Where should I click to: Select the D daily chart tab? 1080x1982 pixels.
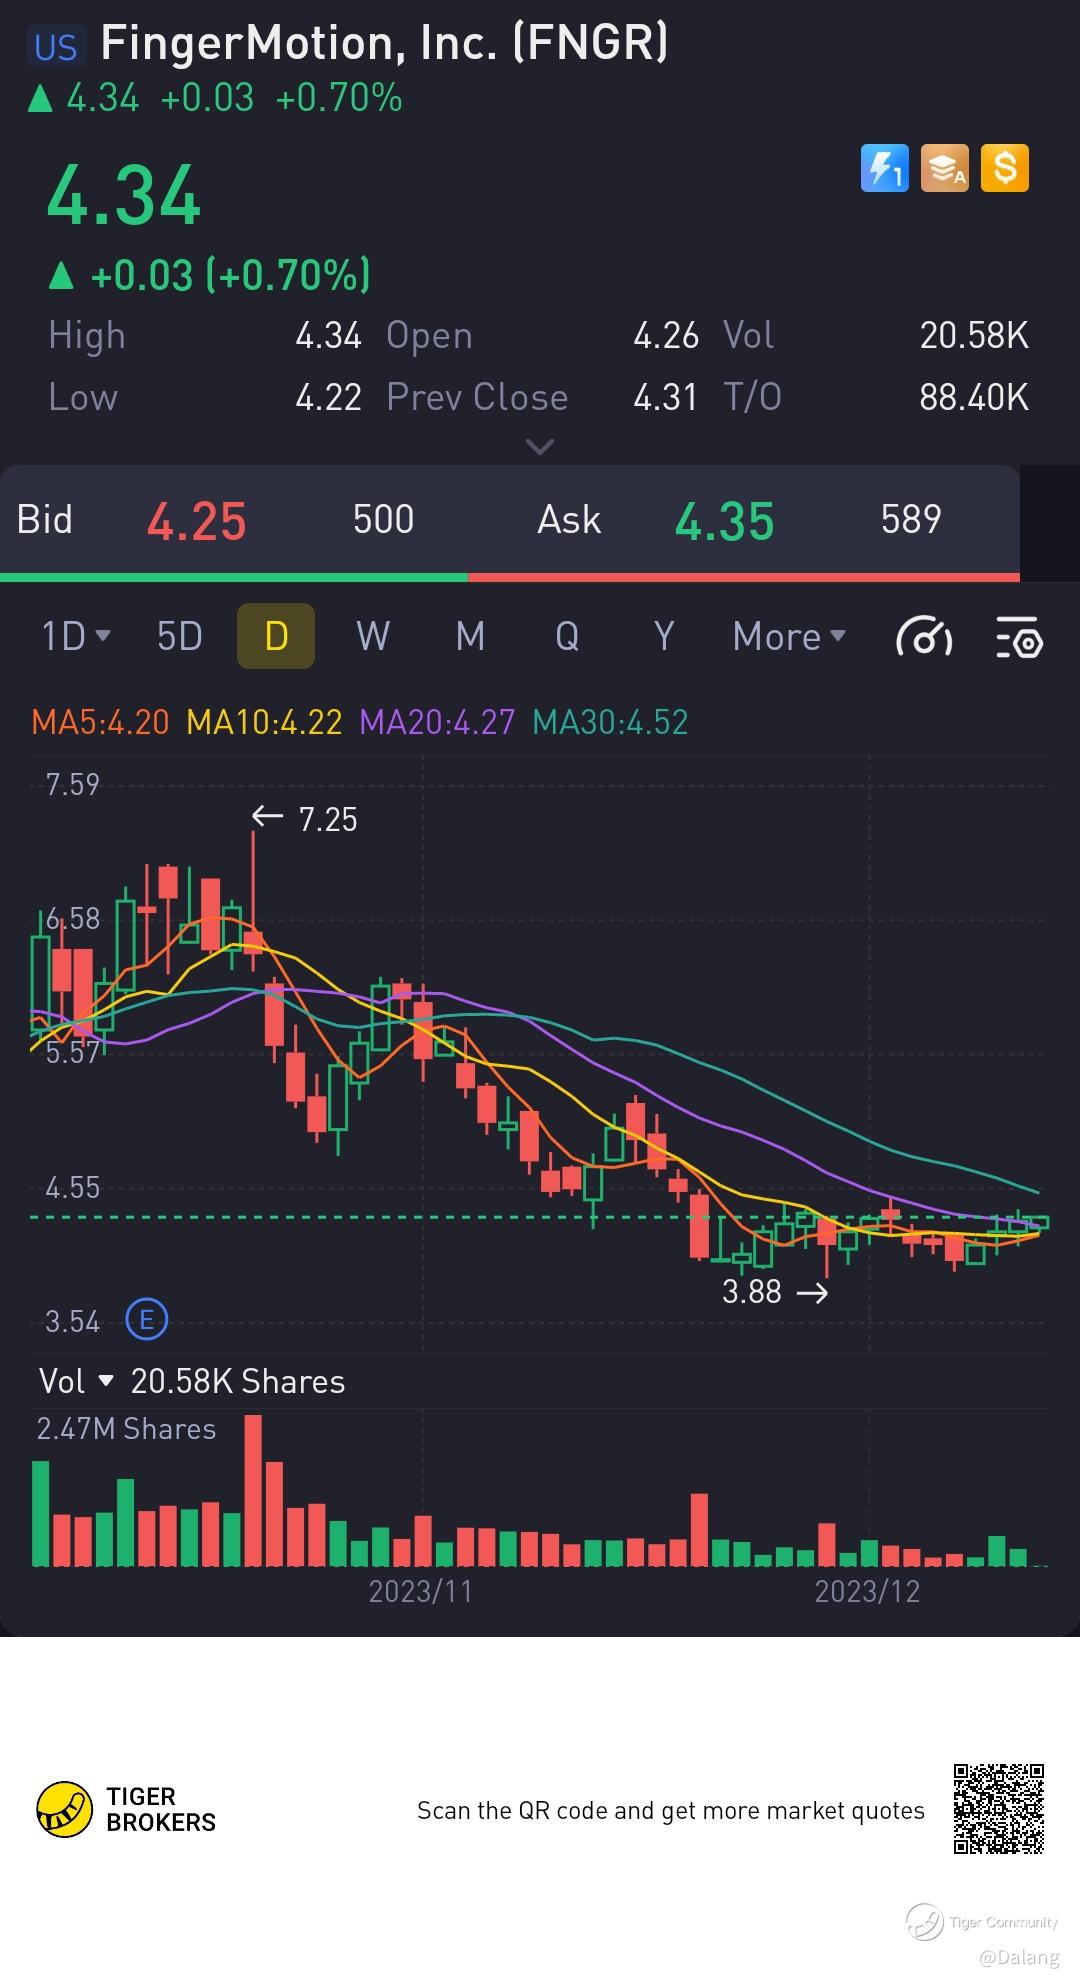[276, 636]
